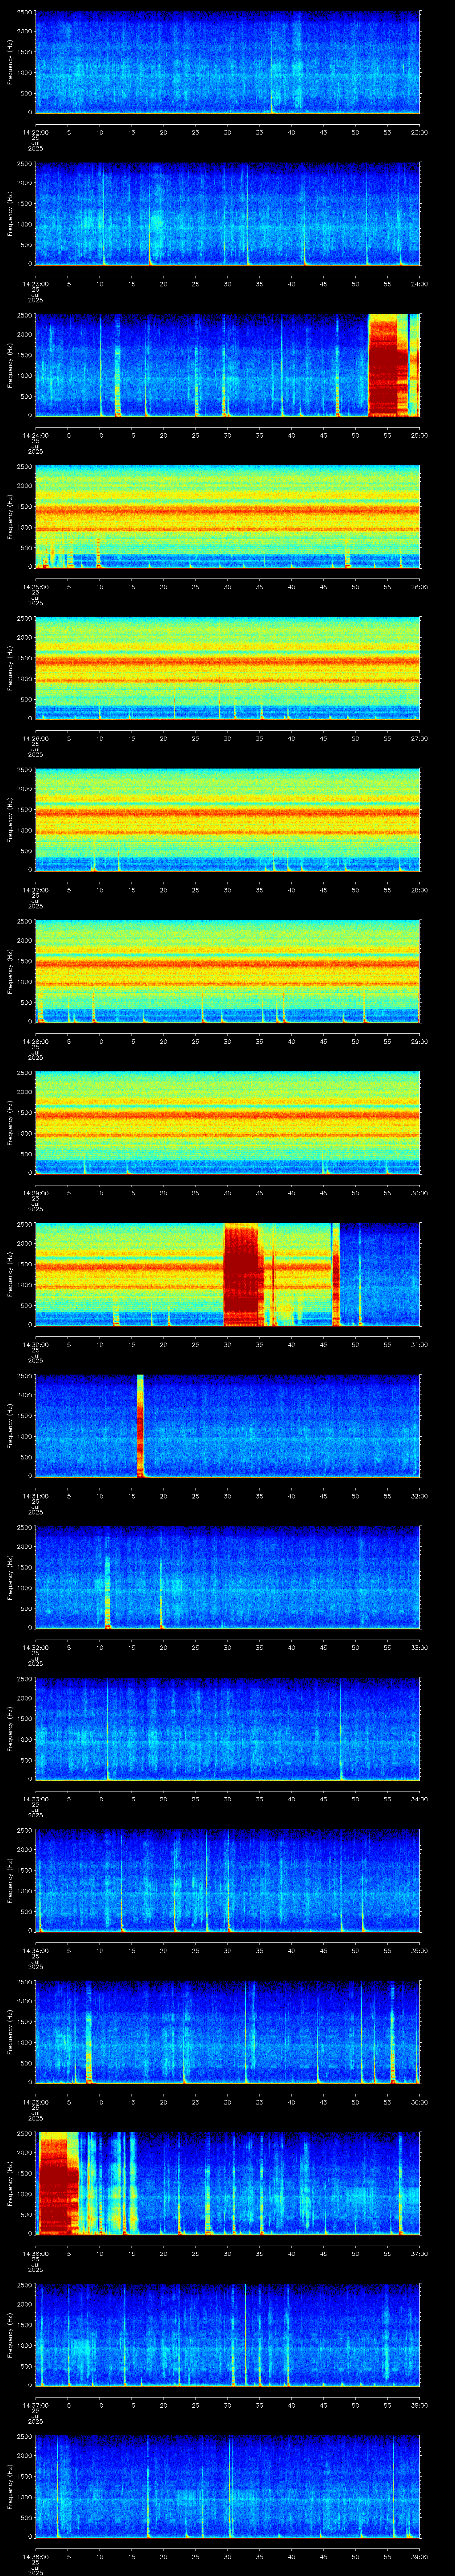This screenshot has height=2576, width=455.
Task: Click the 26:00 end time label
Action: 419,587
